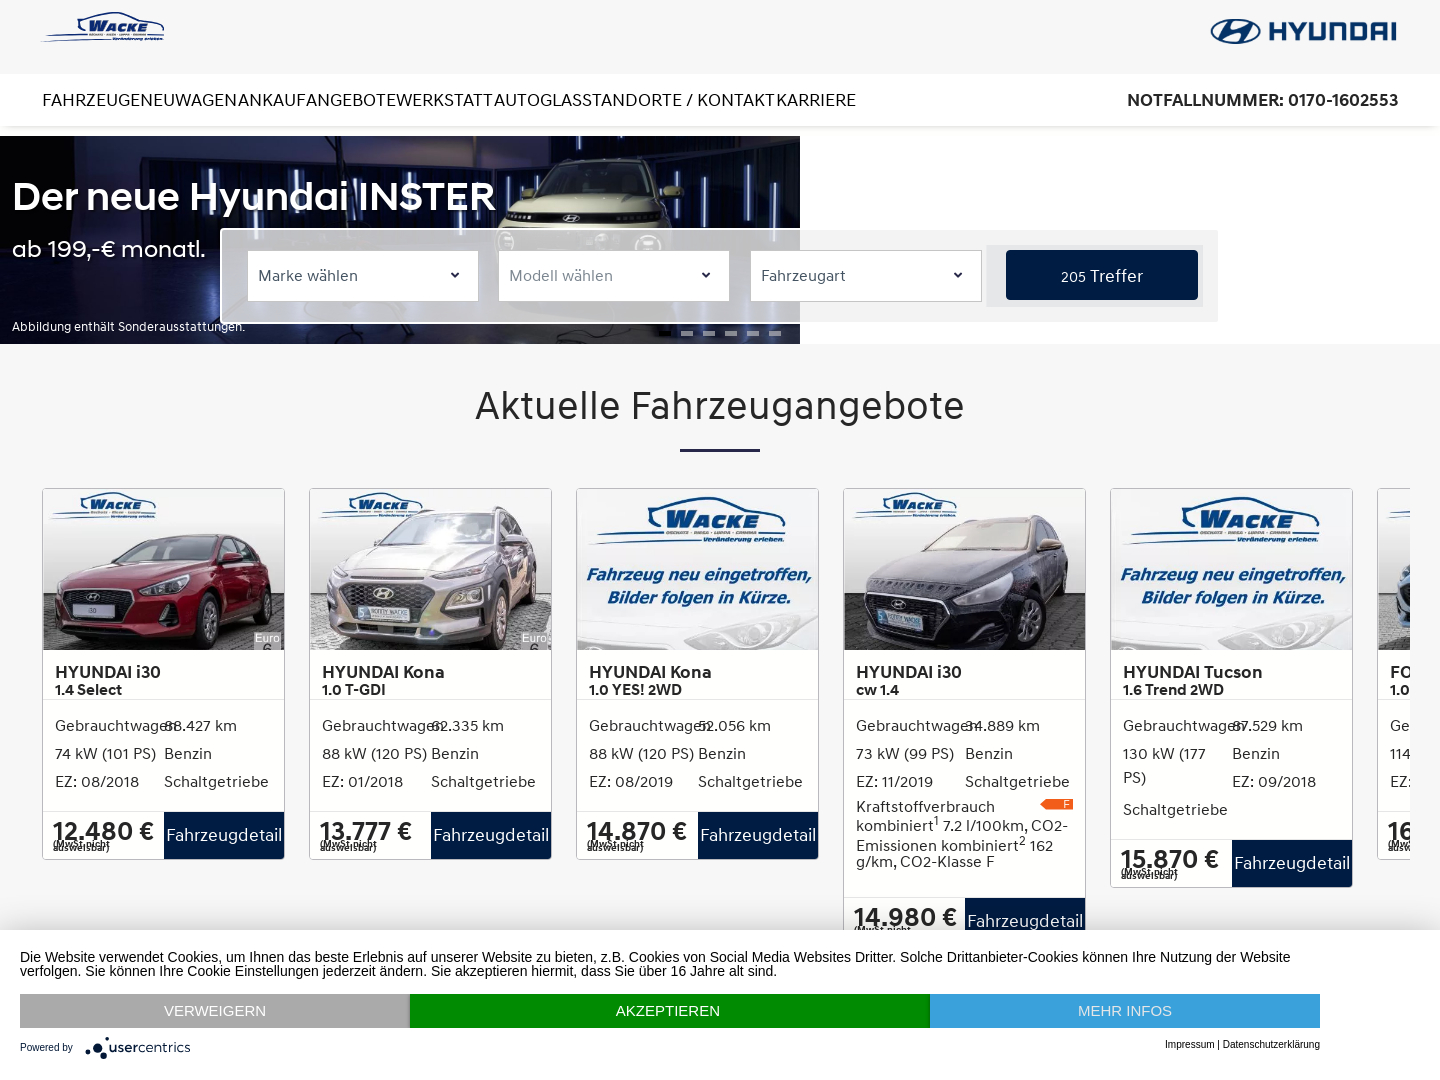Open the FAHRZEUGE menu item

(91, 100)
